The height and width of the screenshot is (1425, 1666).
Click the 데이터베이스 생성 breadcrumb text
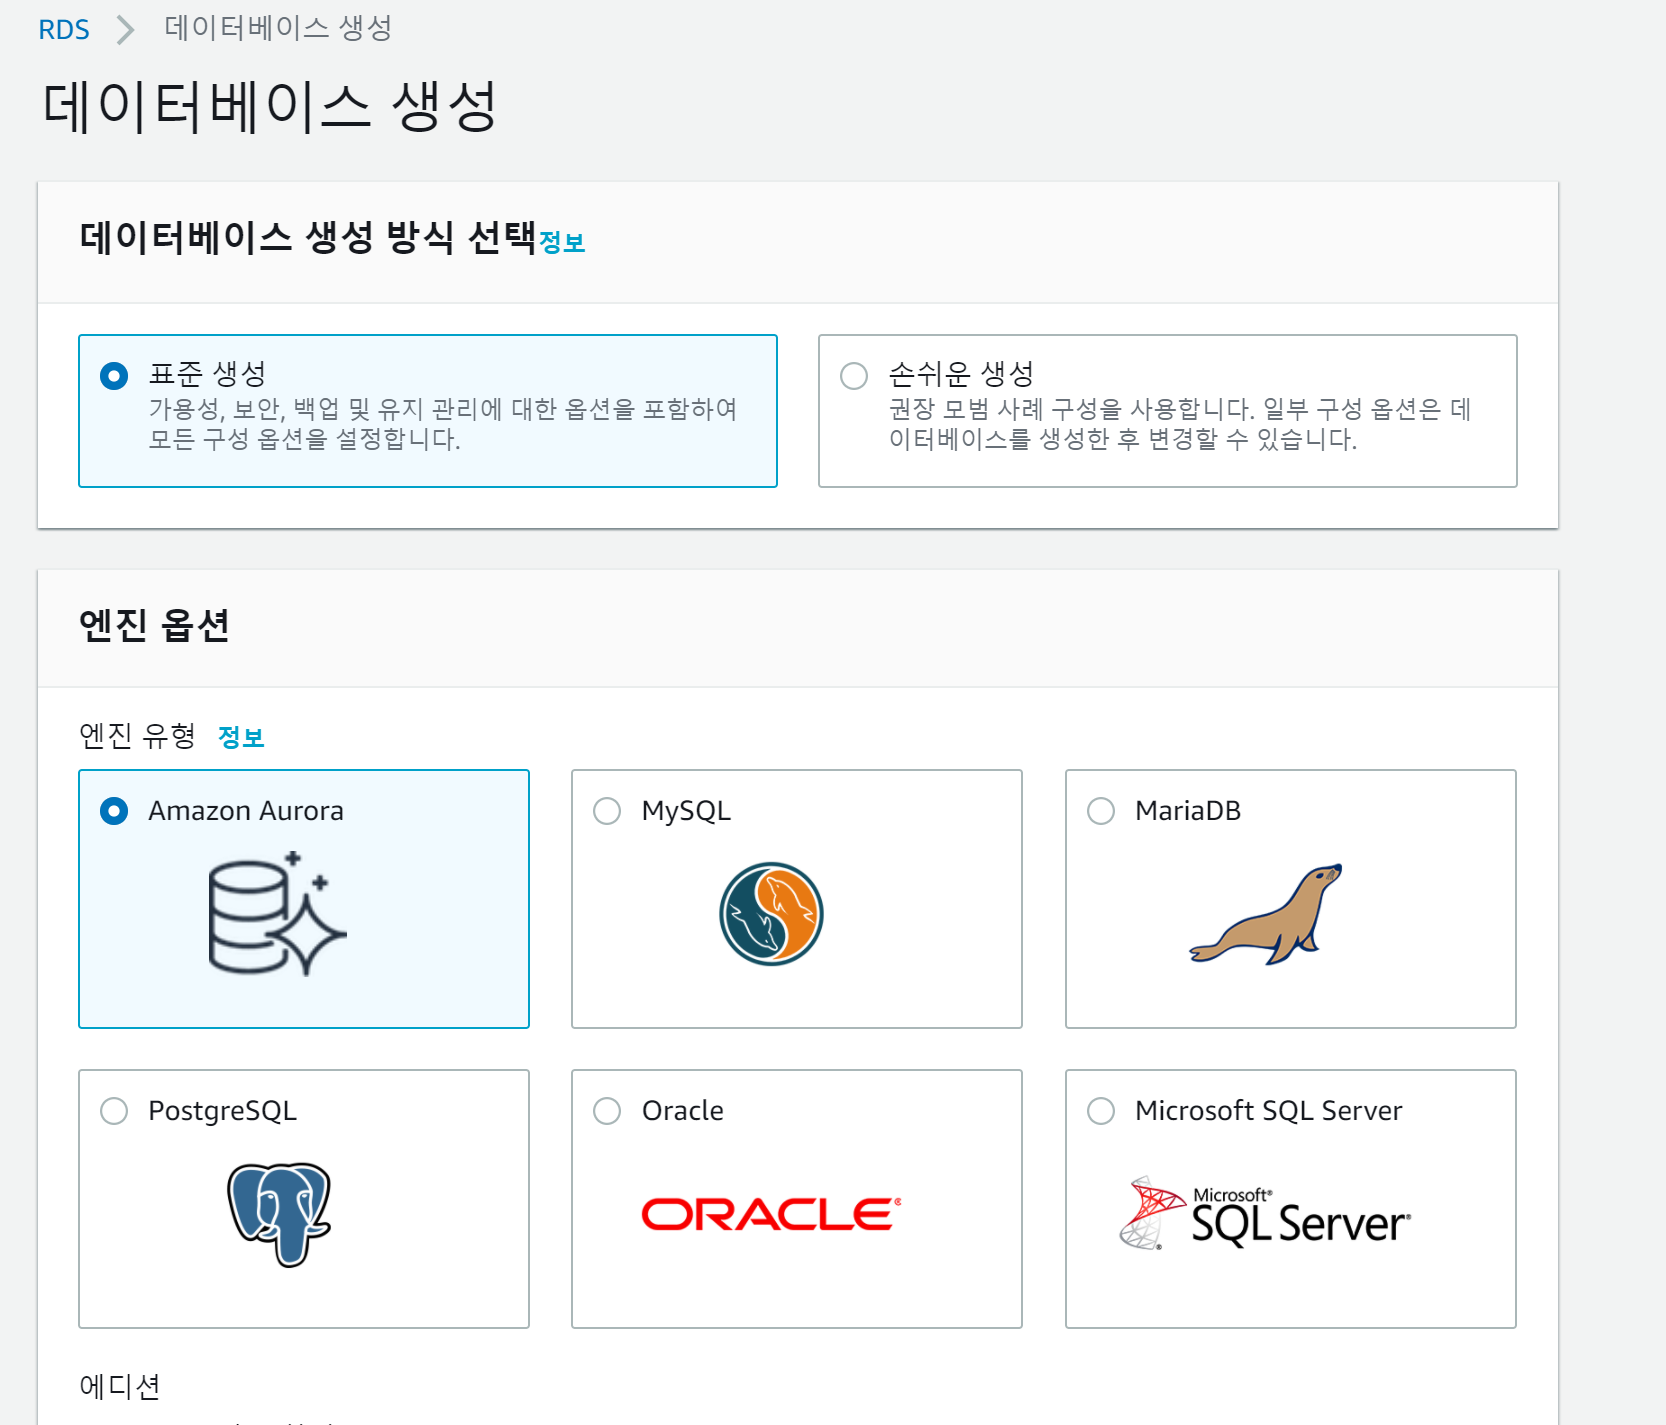278,28
